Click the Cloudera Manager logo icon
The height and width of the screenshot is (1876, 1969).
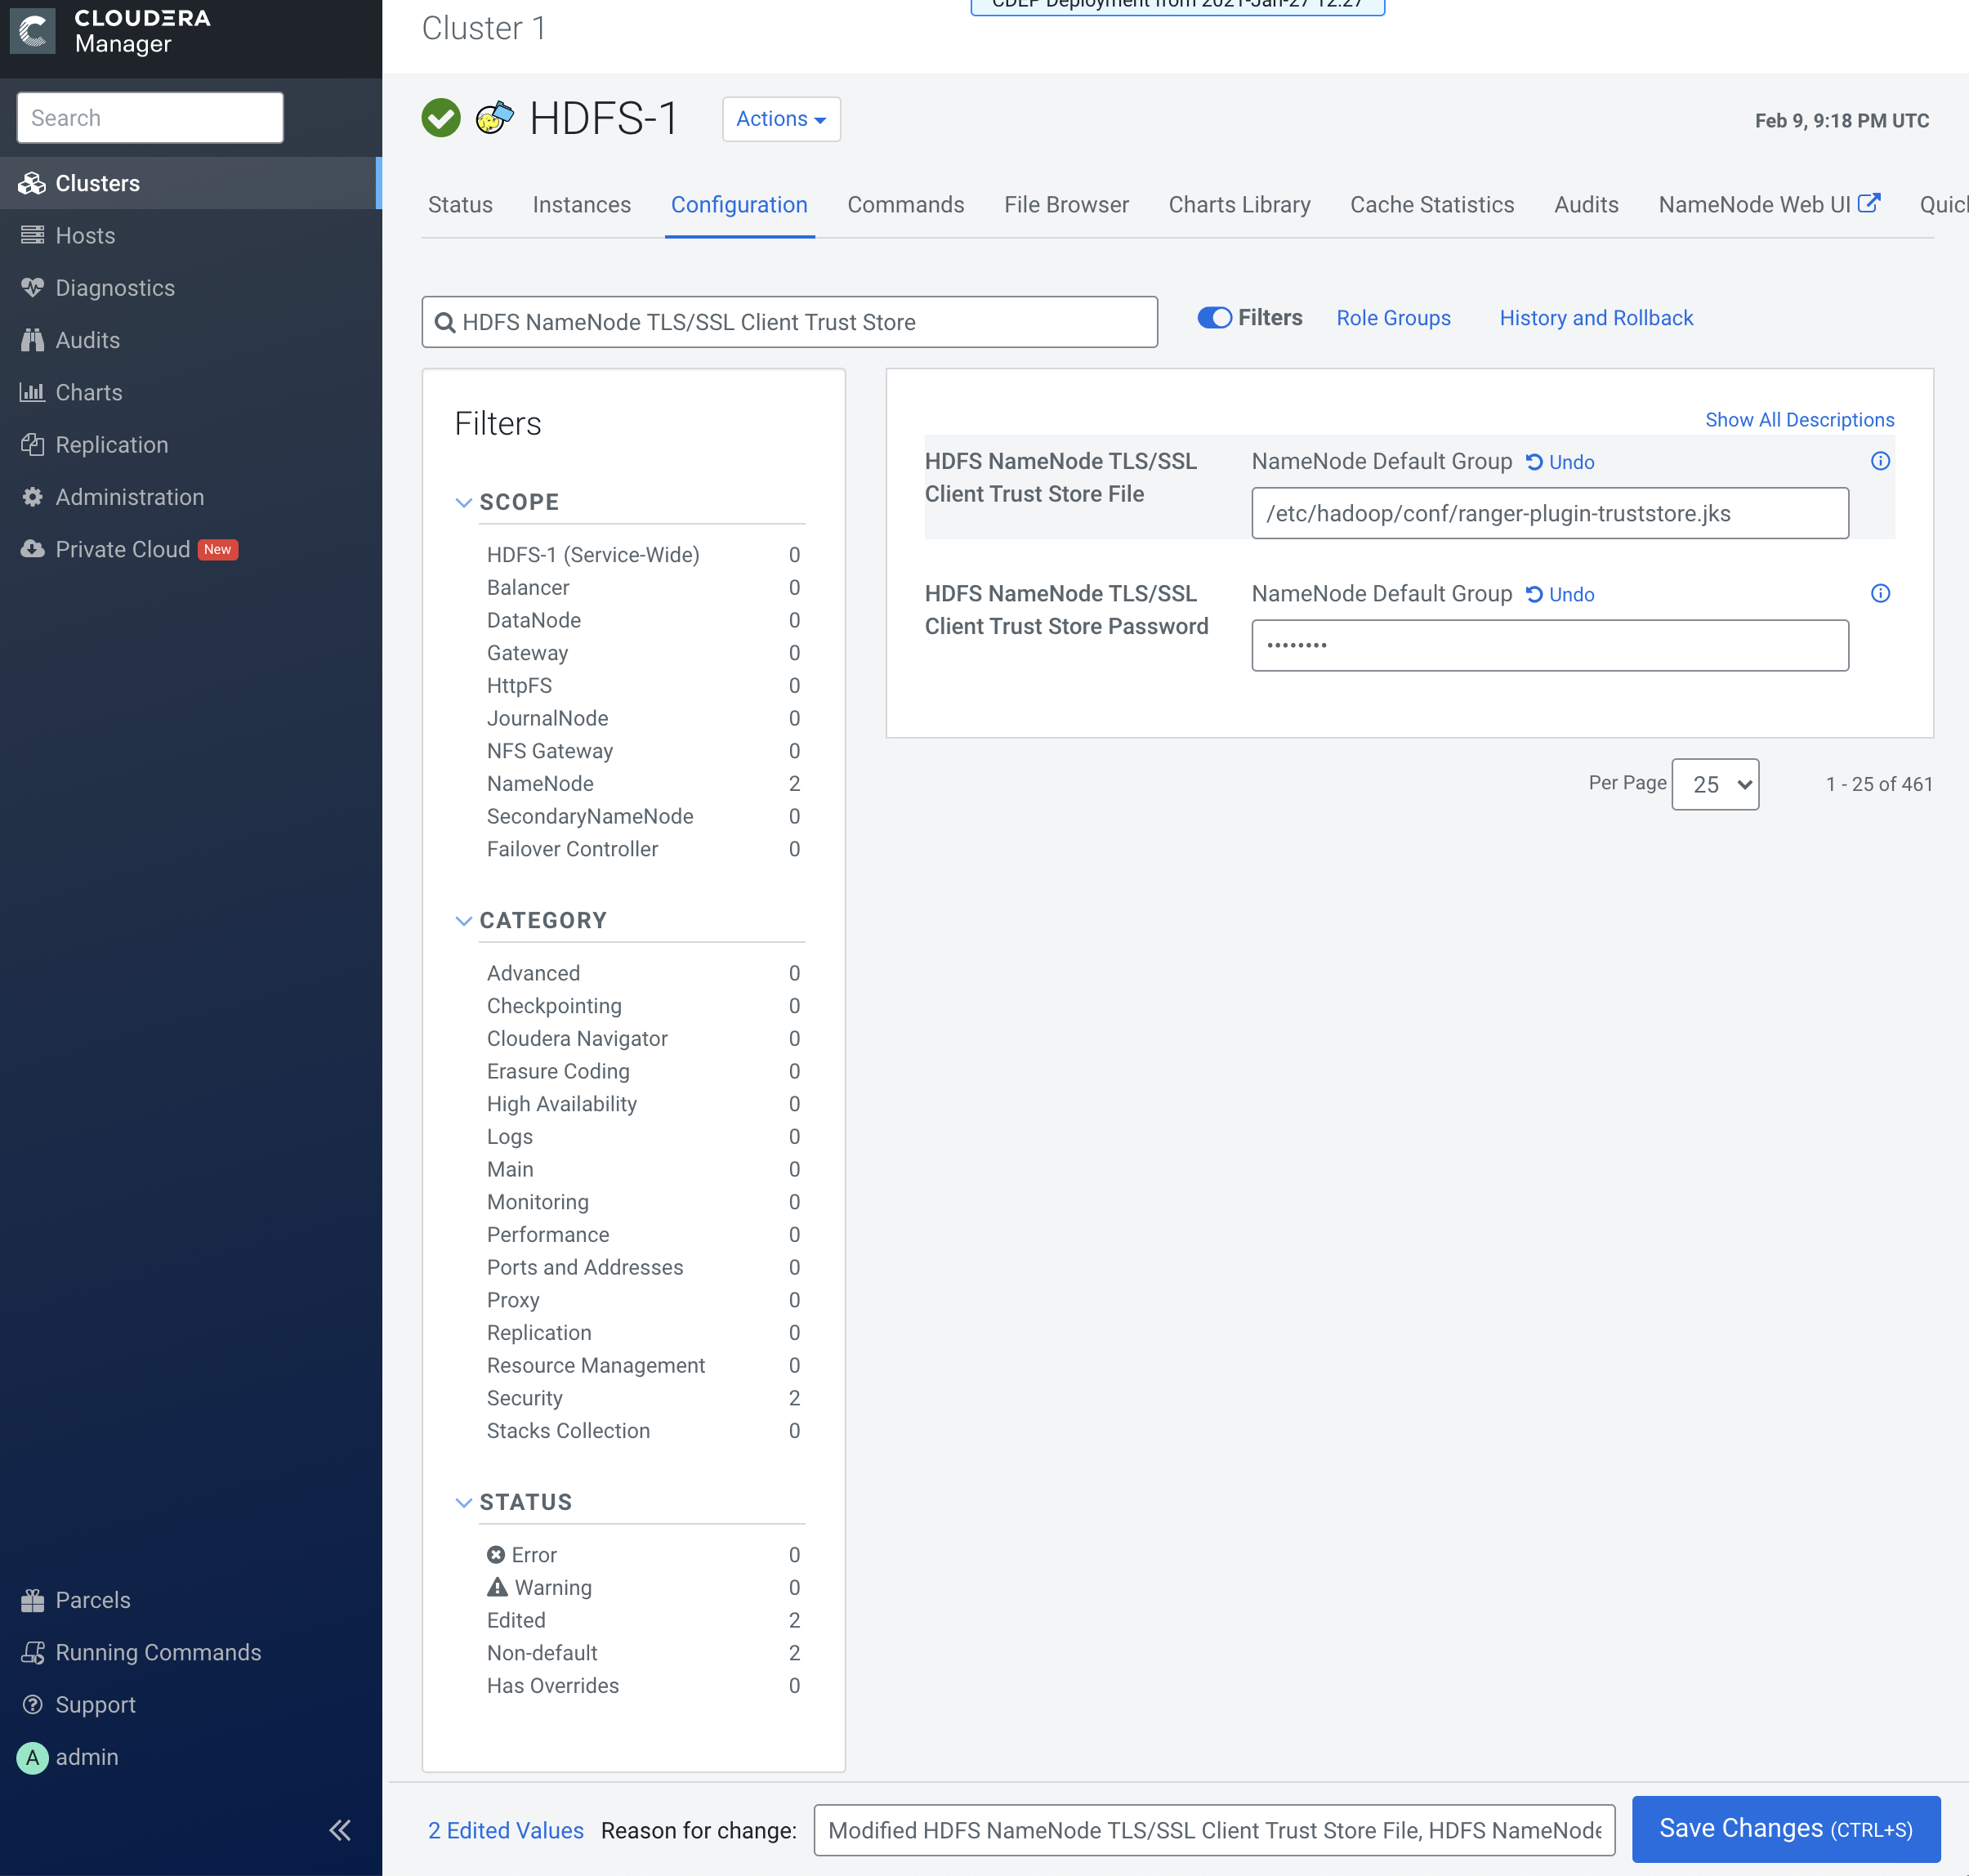[x=33, y=31]
